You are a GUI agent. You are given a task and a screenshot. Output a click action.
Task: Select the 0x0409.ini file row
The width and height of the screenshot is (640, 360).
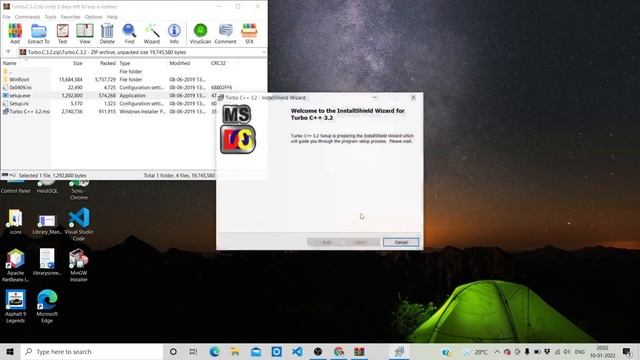click(x=118, y=87)
